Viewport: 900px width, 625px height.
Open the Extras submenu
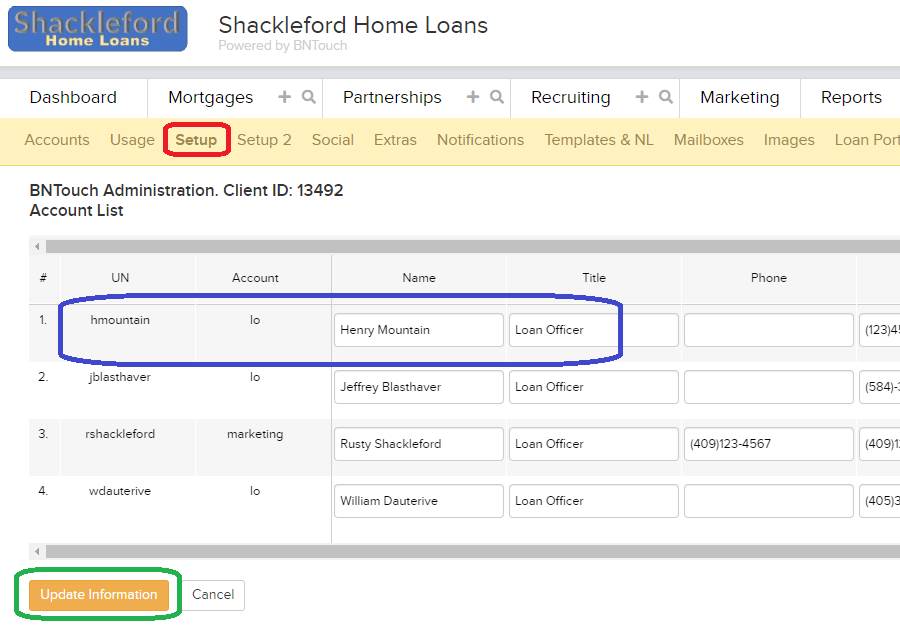pyautogui.click(x=395, y=140)
